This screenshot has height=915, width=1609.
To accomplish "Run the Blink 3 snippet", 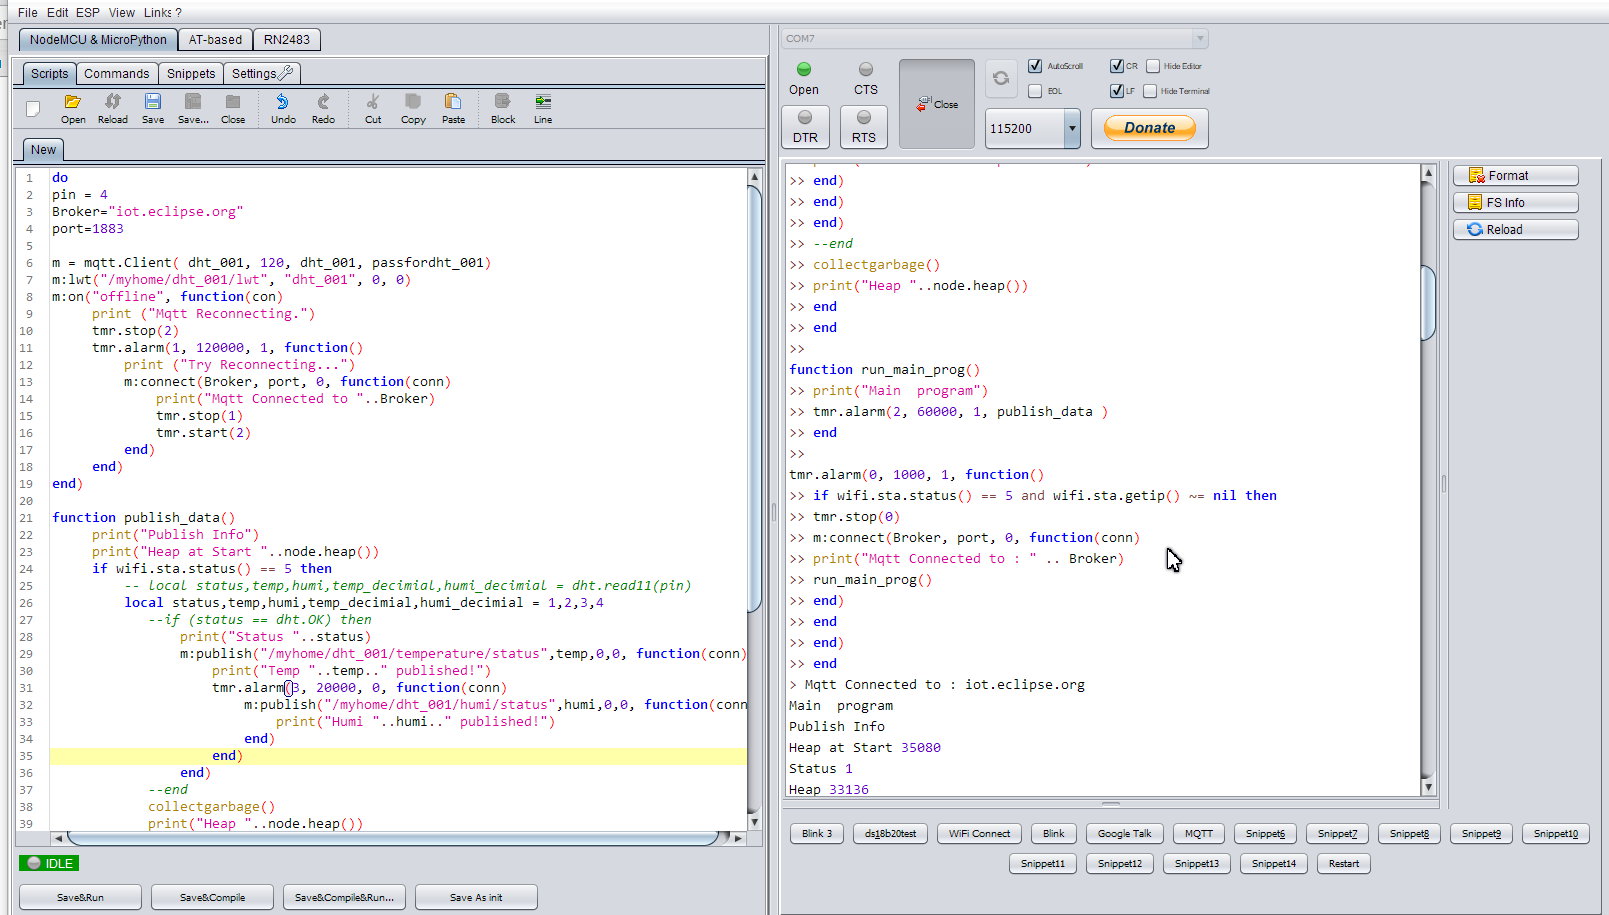I will pos(817,833).
